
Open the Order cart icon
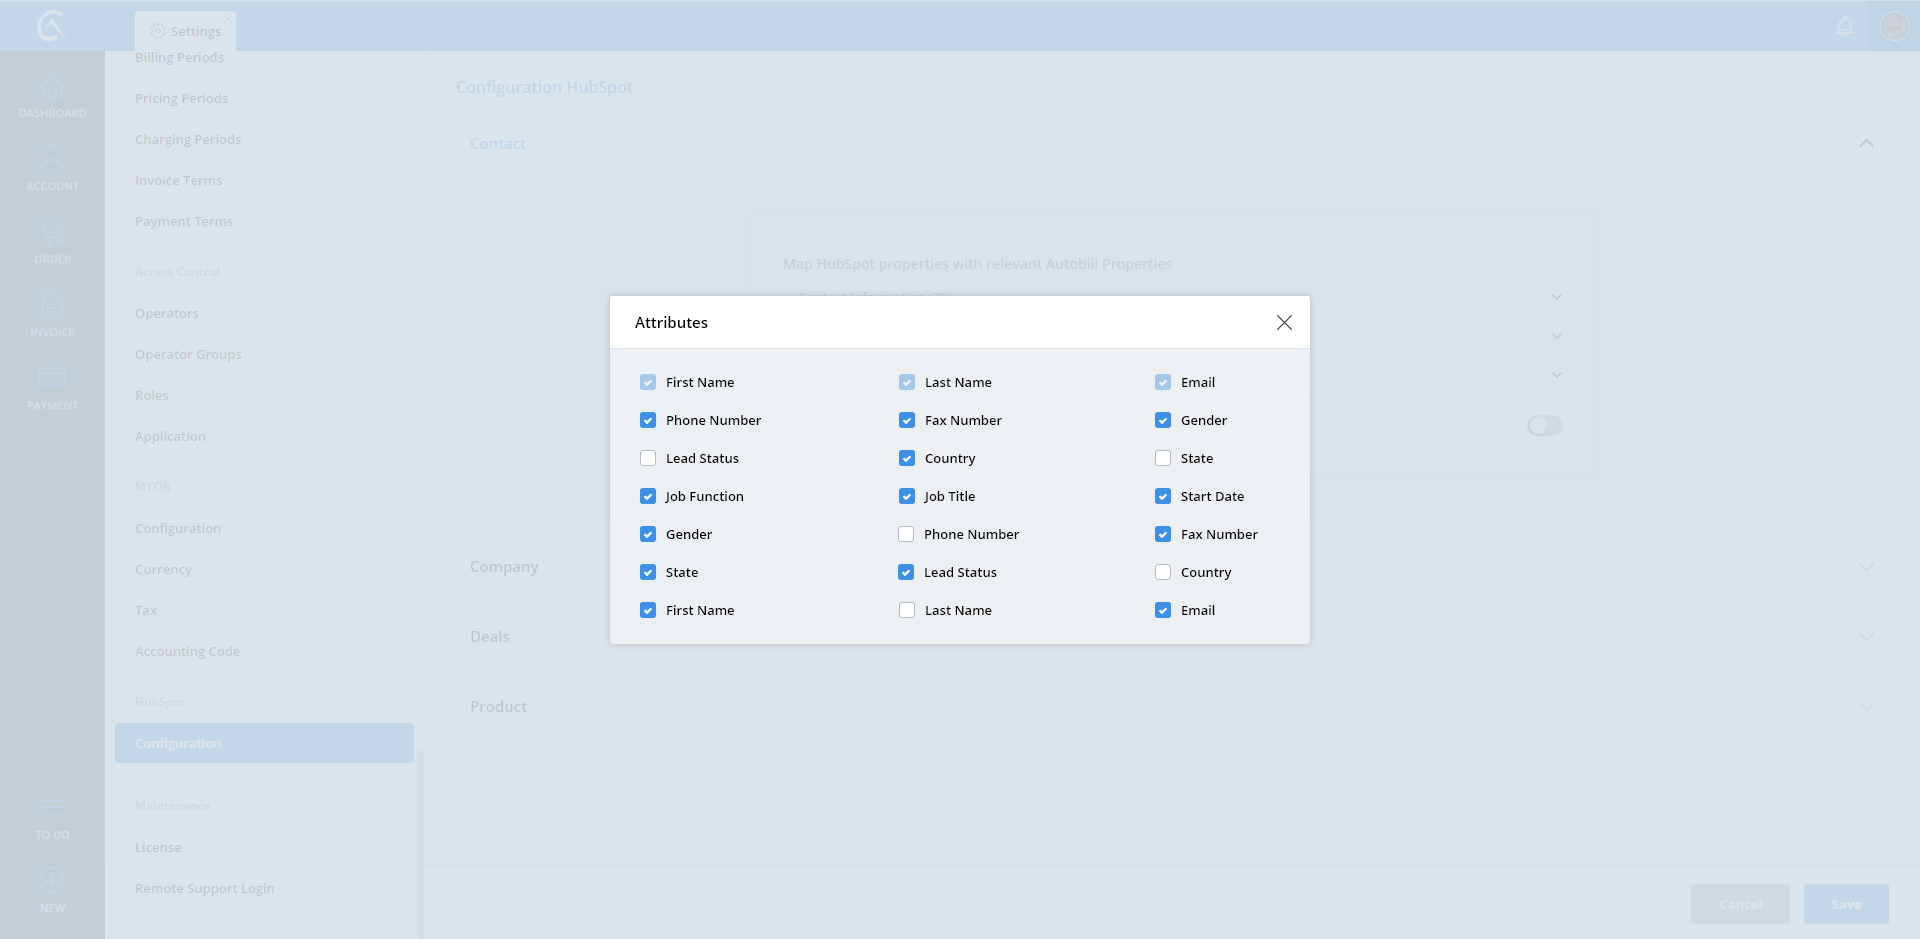[52, 234]
